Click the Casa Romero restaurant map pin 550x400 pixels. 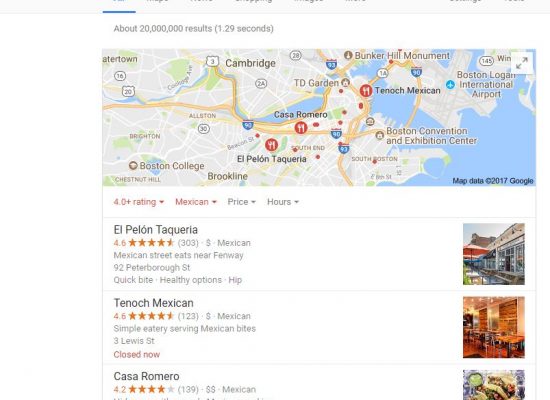(301, 128)
